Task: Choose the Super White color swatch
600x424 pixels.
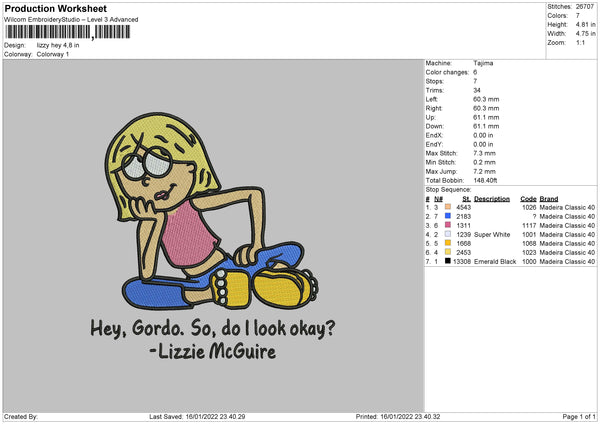Action: click(448, 234)
